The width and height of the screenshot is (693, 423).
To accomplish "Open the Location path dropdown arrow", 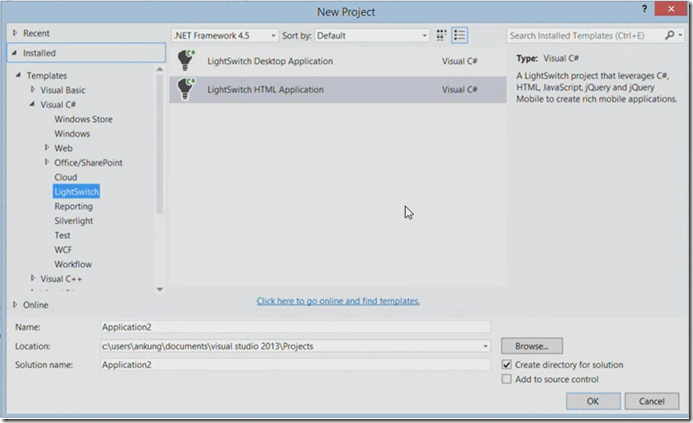I will (485, 346).
